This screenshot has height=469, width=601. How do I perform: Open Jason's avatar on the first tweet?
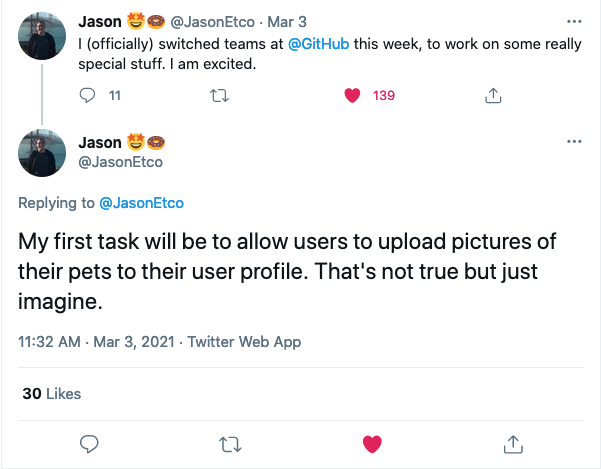pyautogui.click(x=42, y=36)
